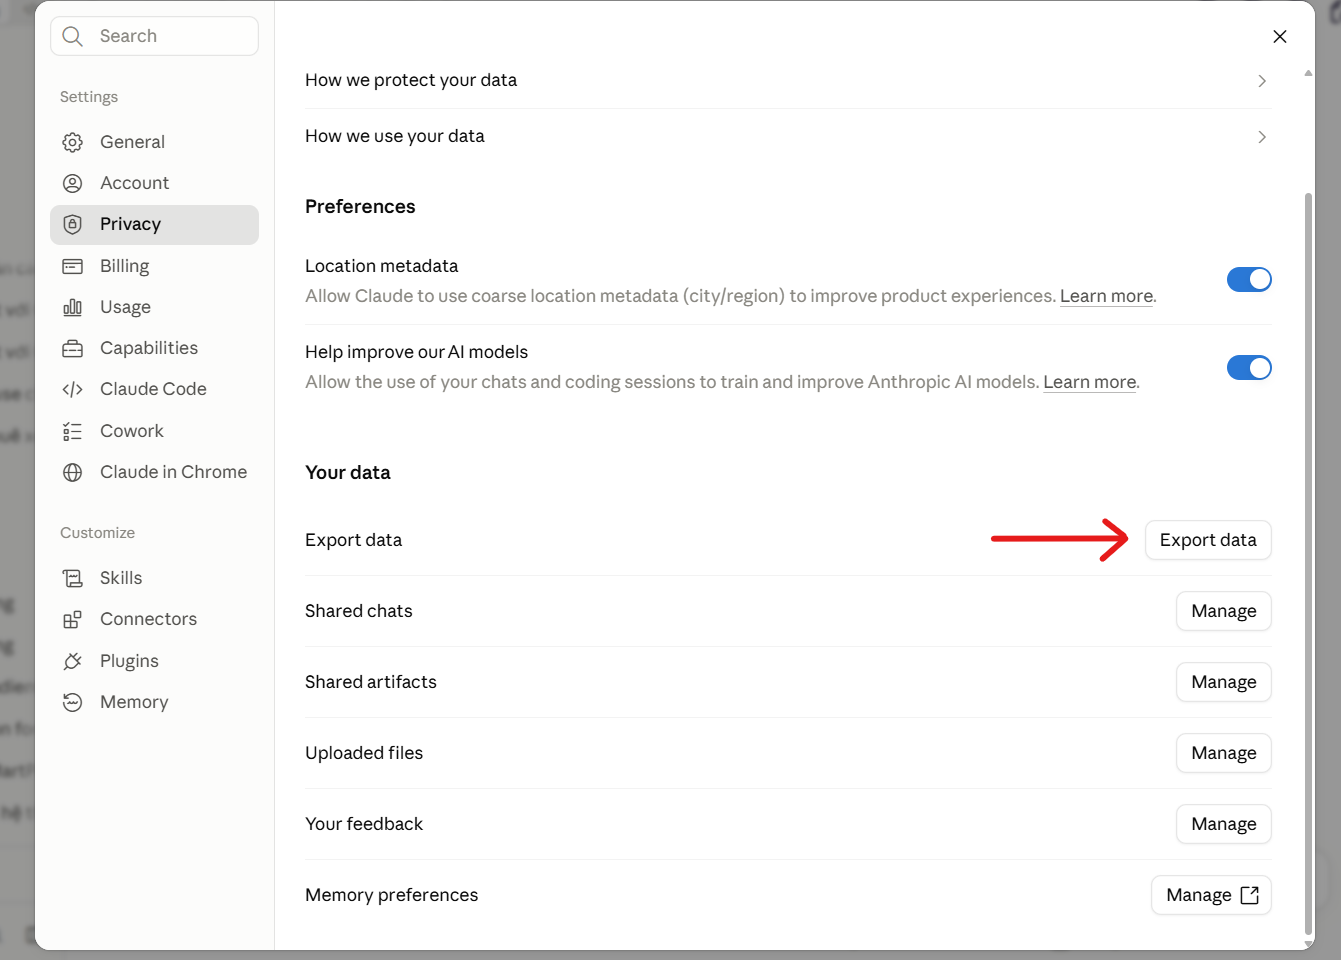Expand How we protect your data chevron
Viewport: 1341px width, 960px height.
pyautogui.click(x=1262, y=81)
